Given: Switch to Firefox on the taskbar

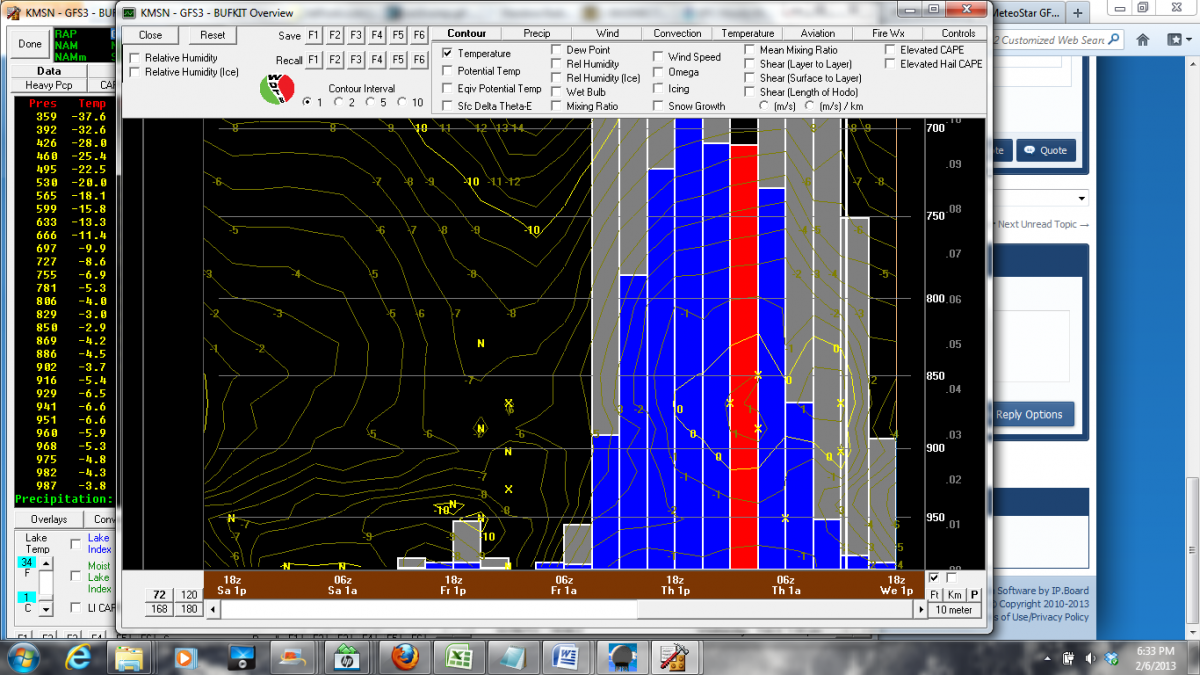Looking at the screenshot, I should point(404,657).
